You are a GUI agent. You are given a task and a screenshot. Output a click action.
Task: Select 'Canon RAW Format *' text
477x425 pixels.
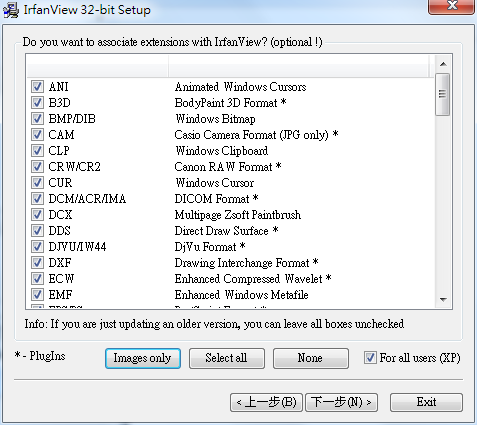point(228,167)
